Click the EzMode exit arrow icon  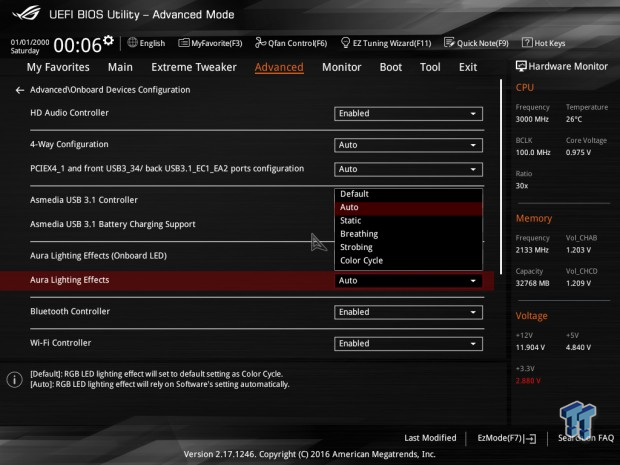(x=531, y=438)
